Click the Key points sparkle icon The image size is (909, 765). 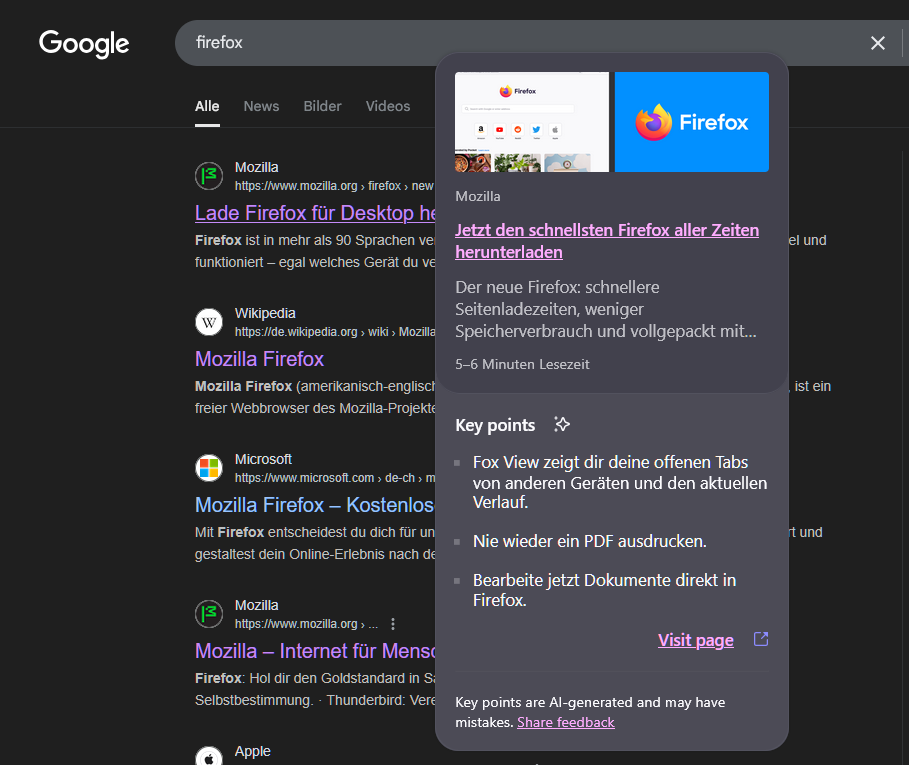[561, 424]
